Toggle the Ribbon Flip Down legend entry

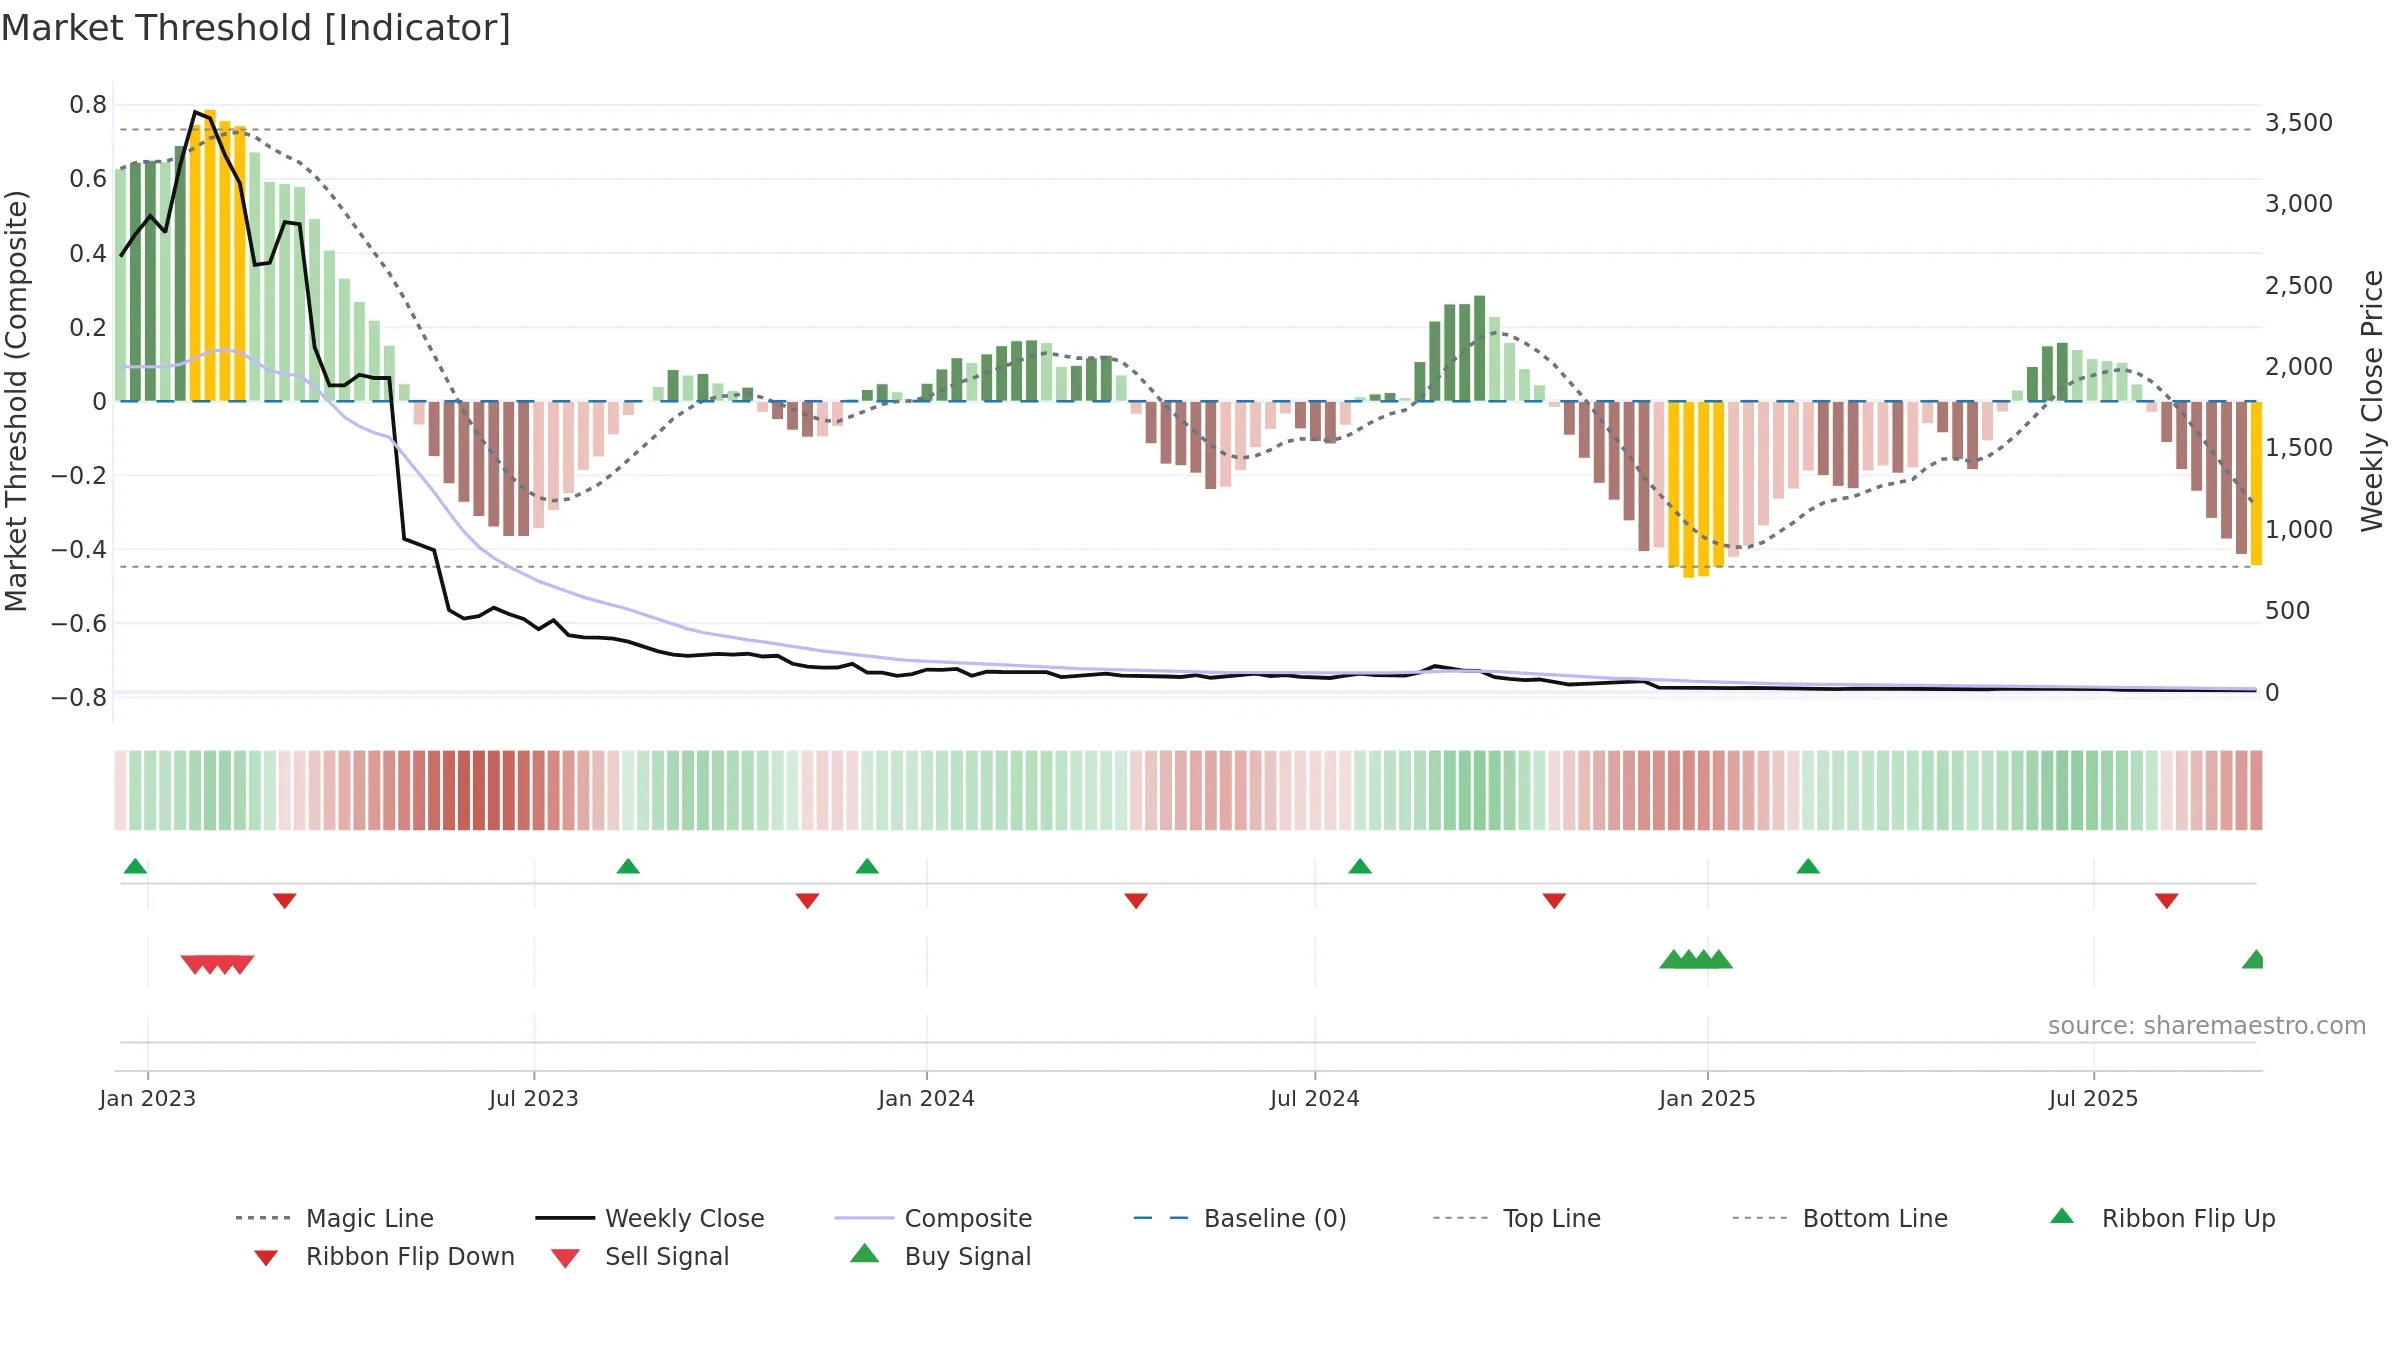tap(384, 1256)
